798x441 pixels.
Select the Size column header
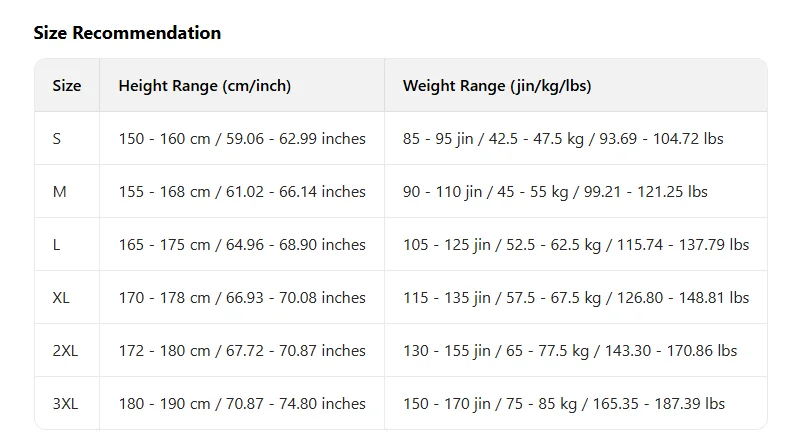tap(67, 85)
